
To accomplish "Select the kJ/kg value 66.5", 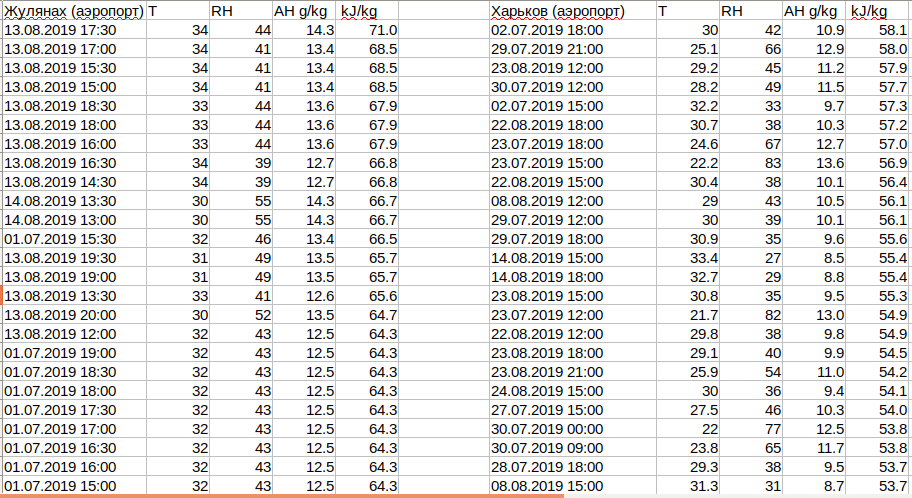I will [x=367, y=239].
